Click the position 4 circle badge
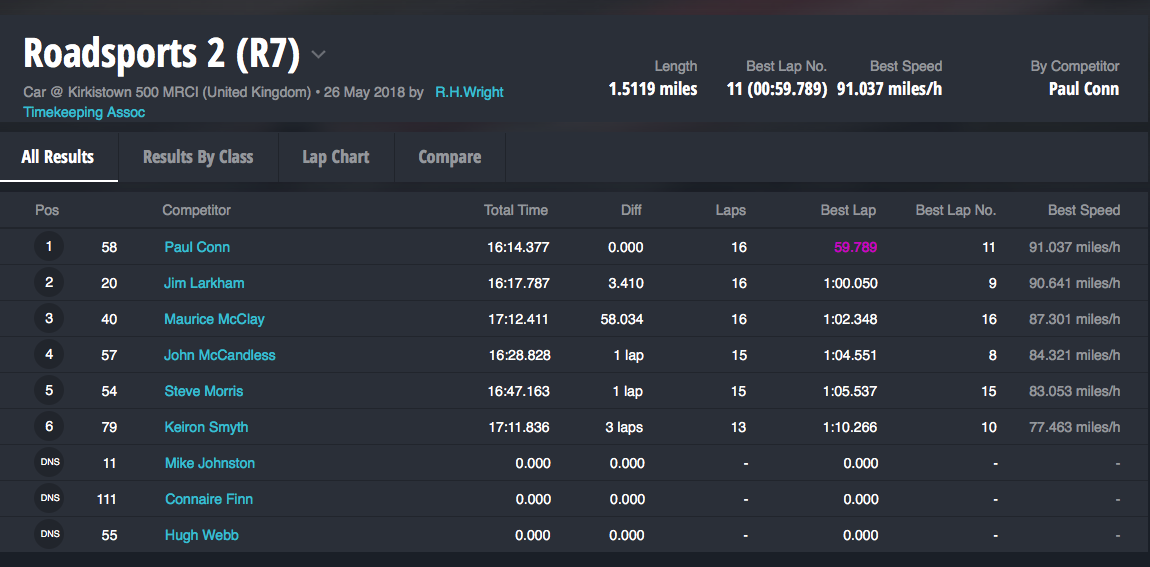Viewport: 1150px width, 567px height. tap(49, 355)
